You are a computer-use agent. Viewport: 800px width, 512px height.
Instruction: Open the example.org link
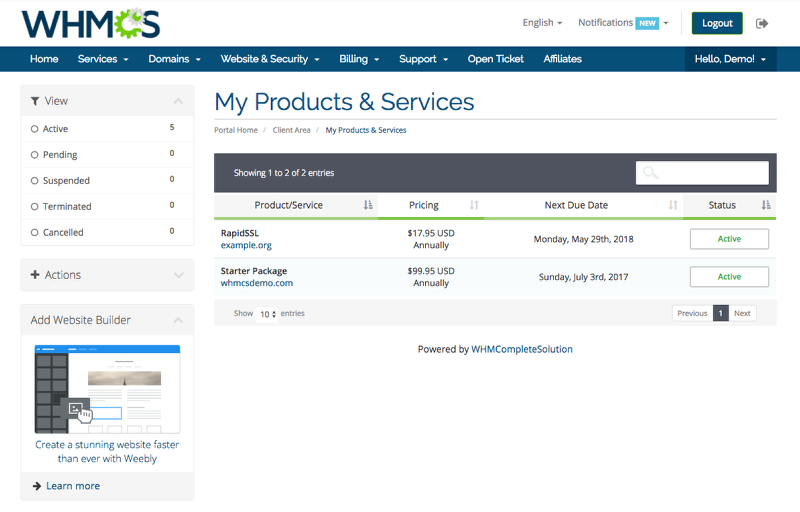coord(246,245)
